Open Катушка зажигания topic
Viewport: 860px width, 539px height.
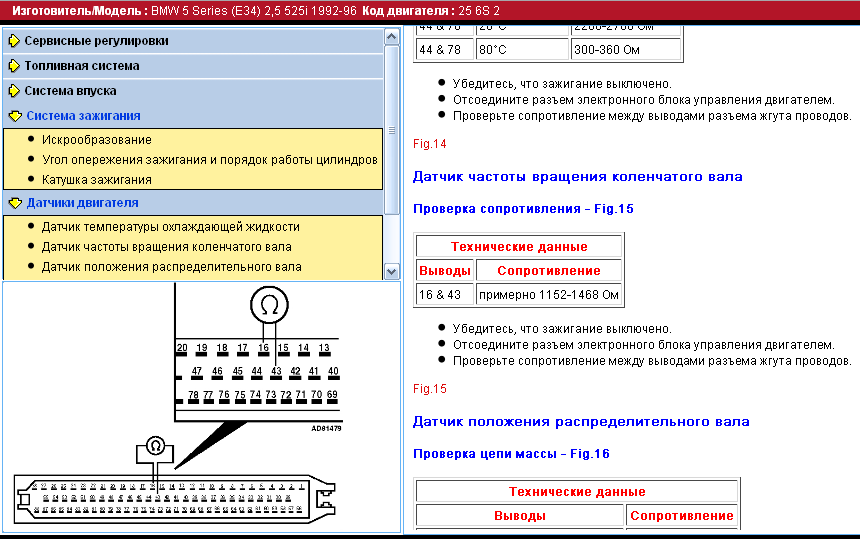coord(97,180)
